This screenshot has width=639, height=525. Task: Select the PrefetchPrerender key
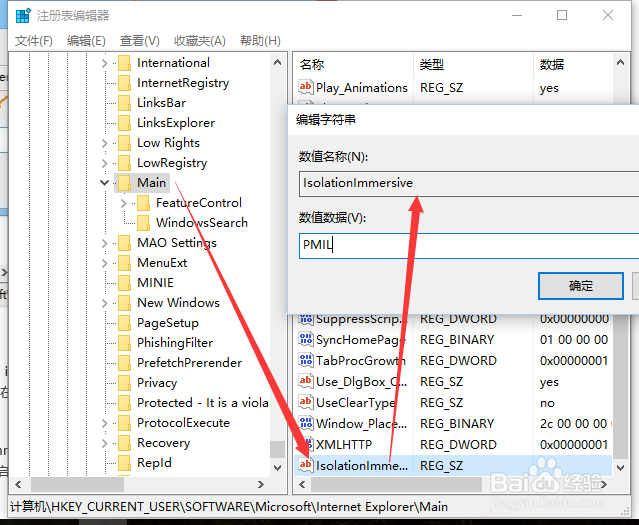point(189,363)
